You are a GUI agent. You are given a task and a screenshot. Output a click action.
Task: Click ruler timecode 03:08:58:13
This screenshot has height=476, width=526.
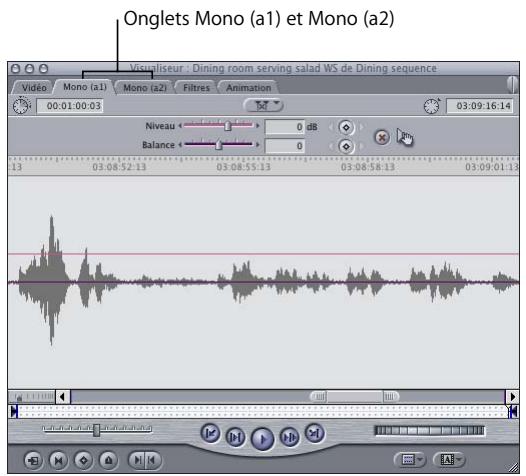[367, 167]
